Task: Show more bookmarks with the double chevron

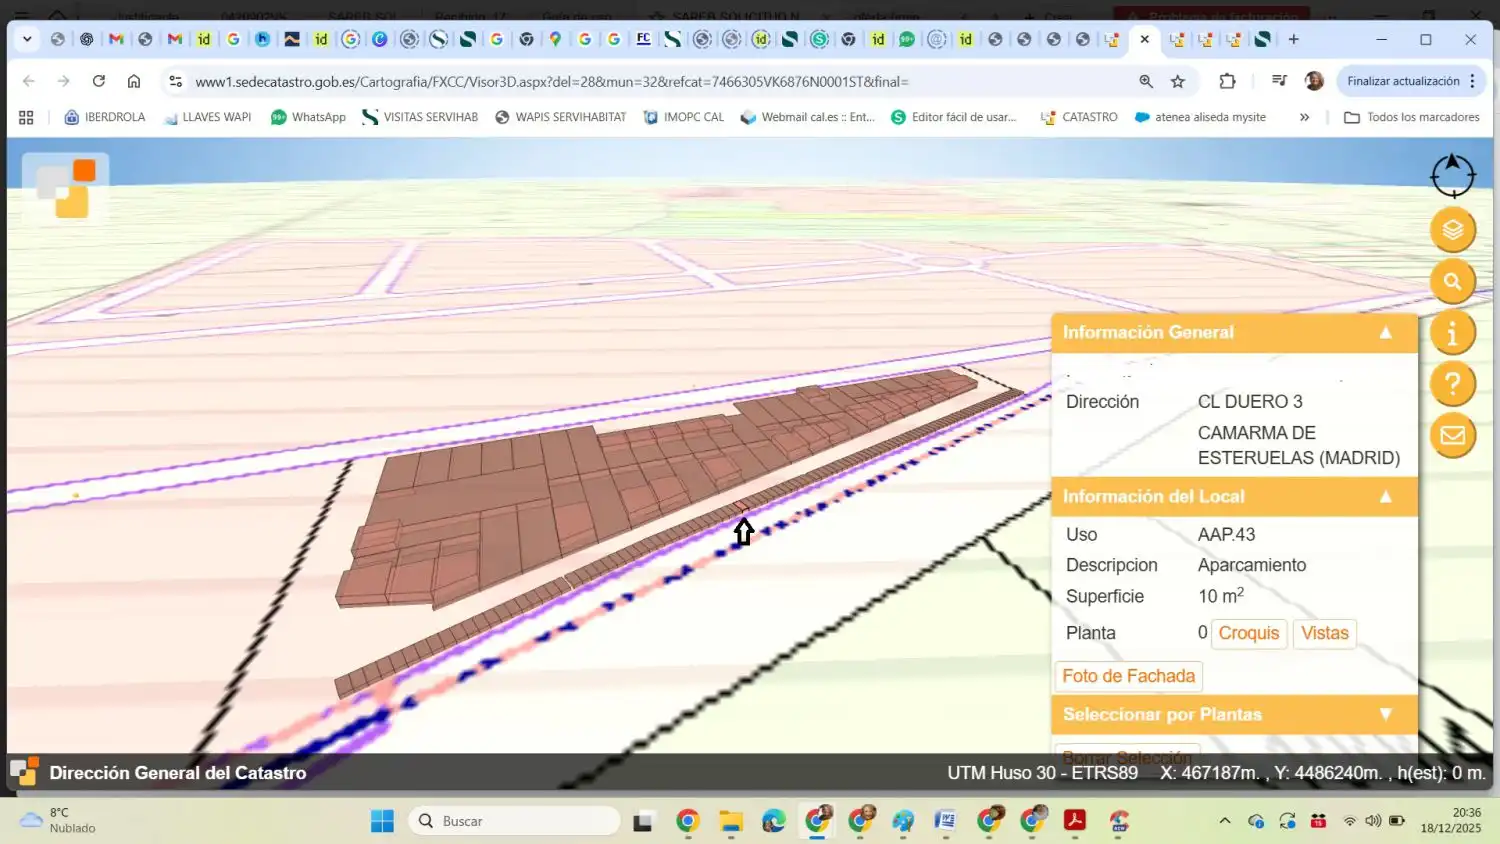Action: coord(1304,117)
